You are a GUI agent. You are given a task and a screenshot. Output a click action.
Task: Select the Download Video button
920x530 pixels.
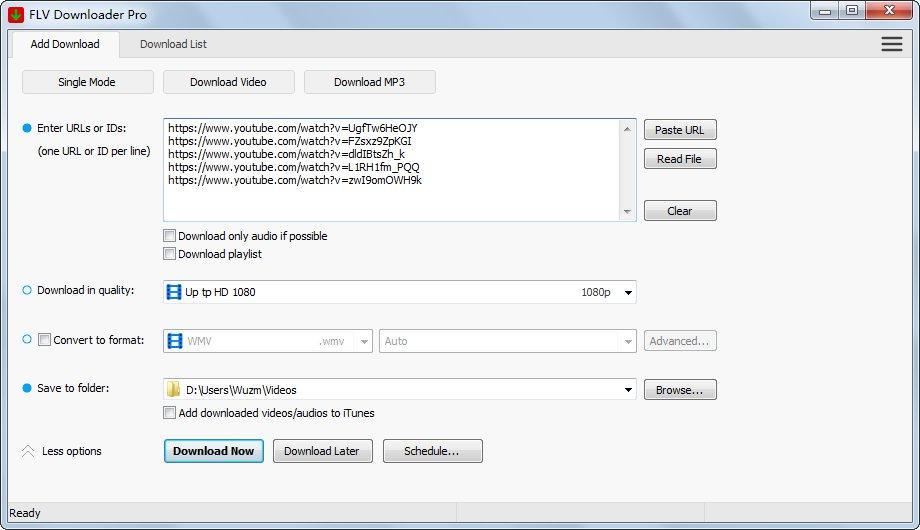[229, 82]
